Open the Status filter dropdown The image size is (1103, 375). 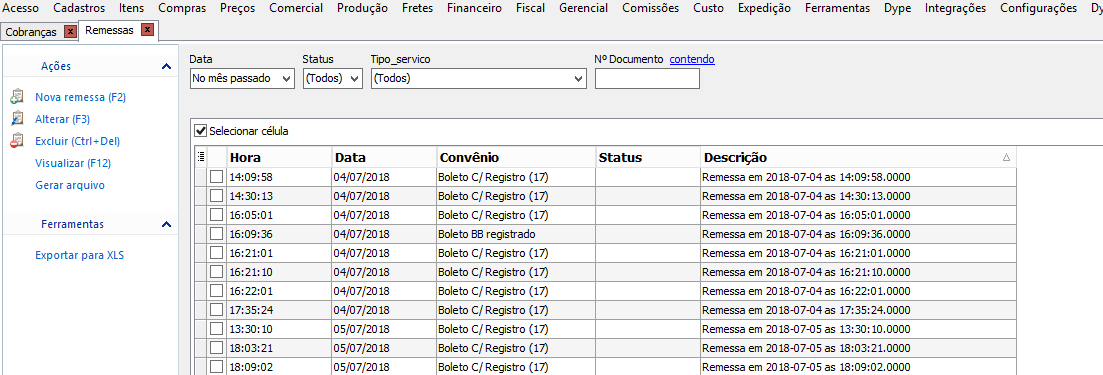[333, 78]
